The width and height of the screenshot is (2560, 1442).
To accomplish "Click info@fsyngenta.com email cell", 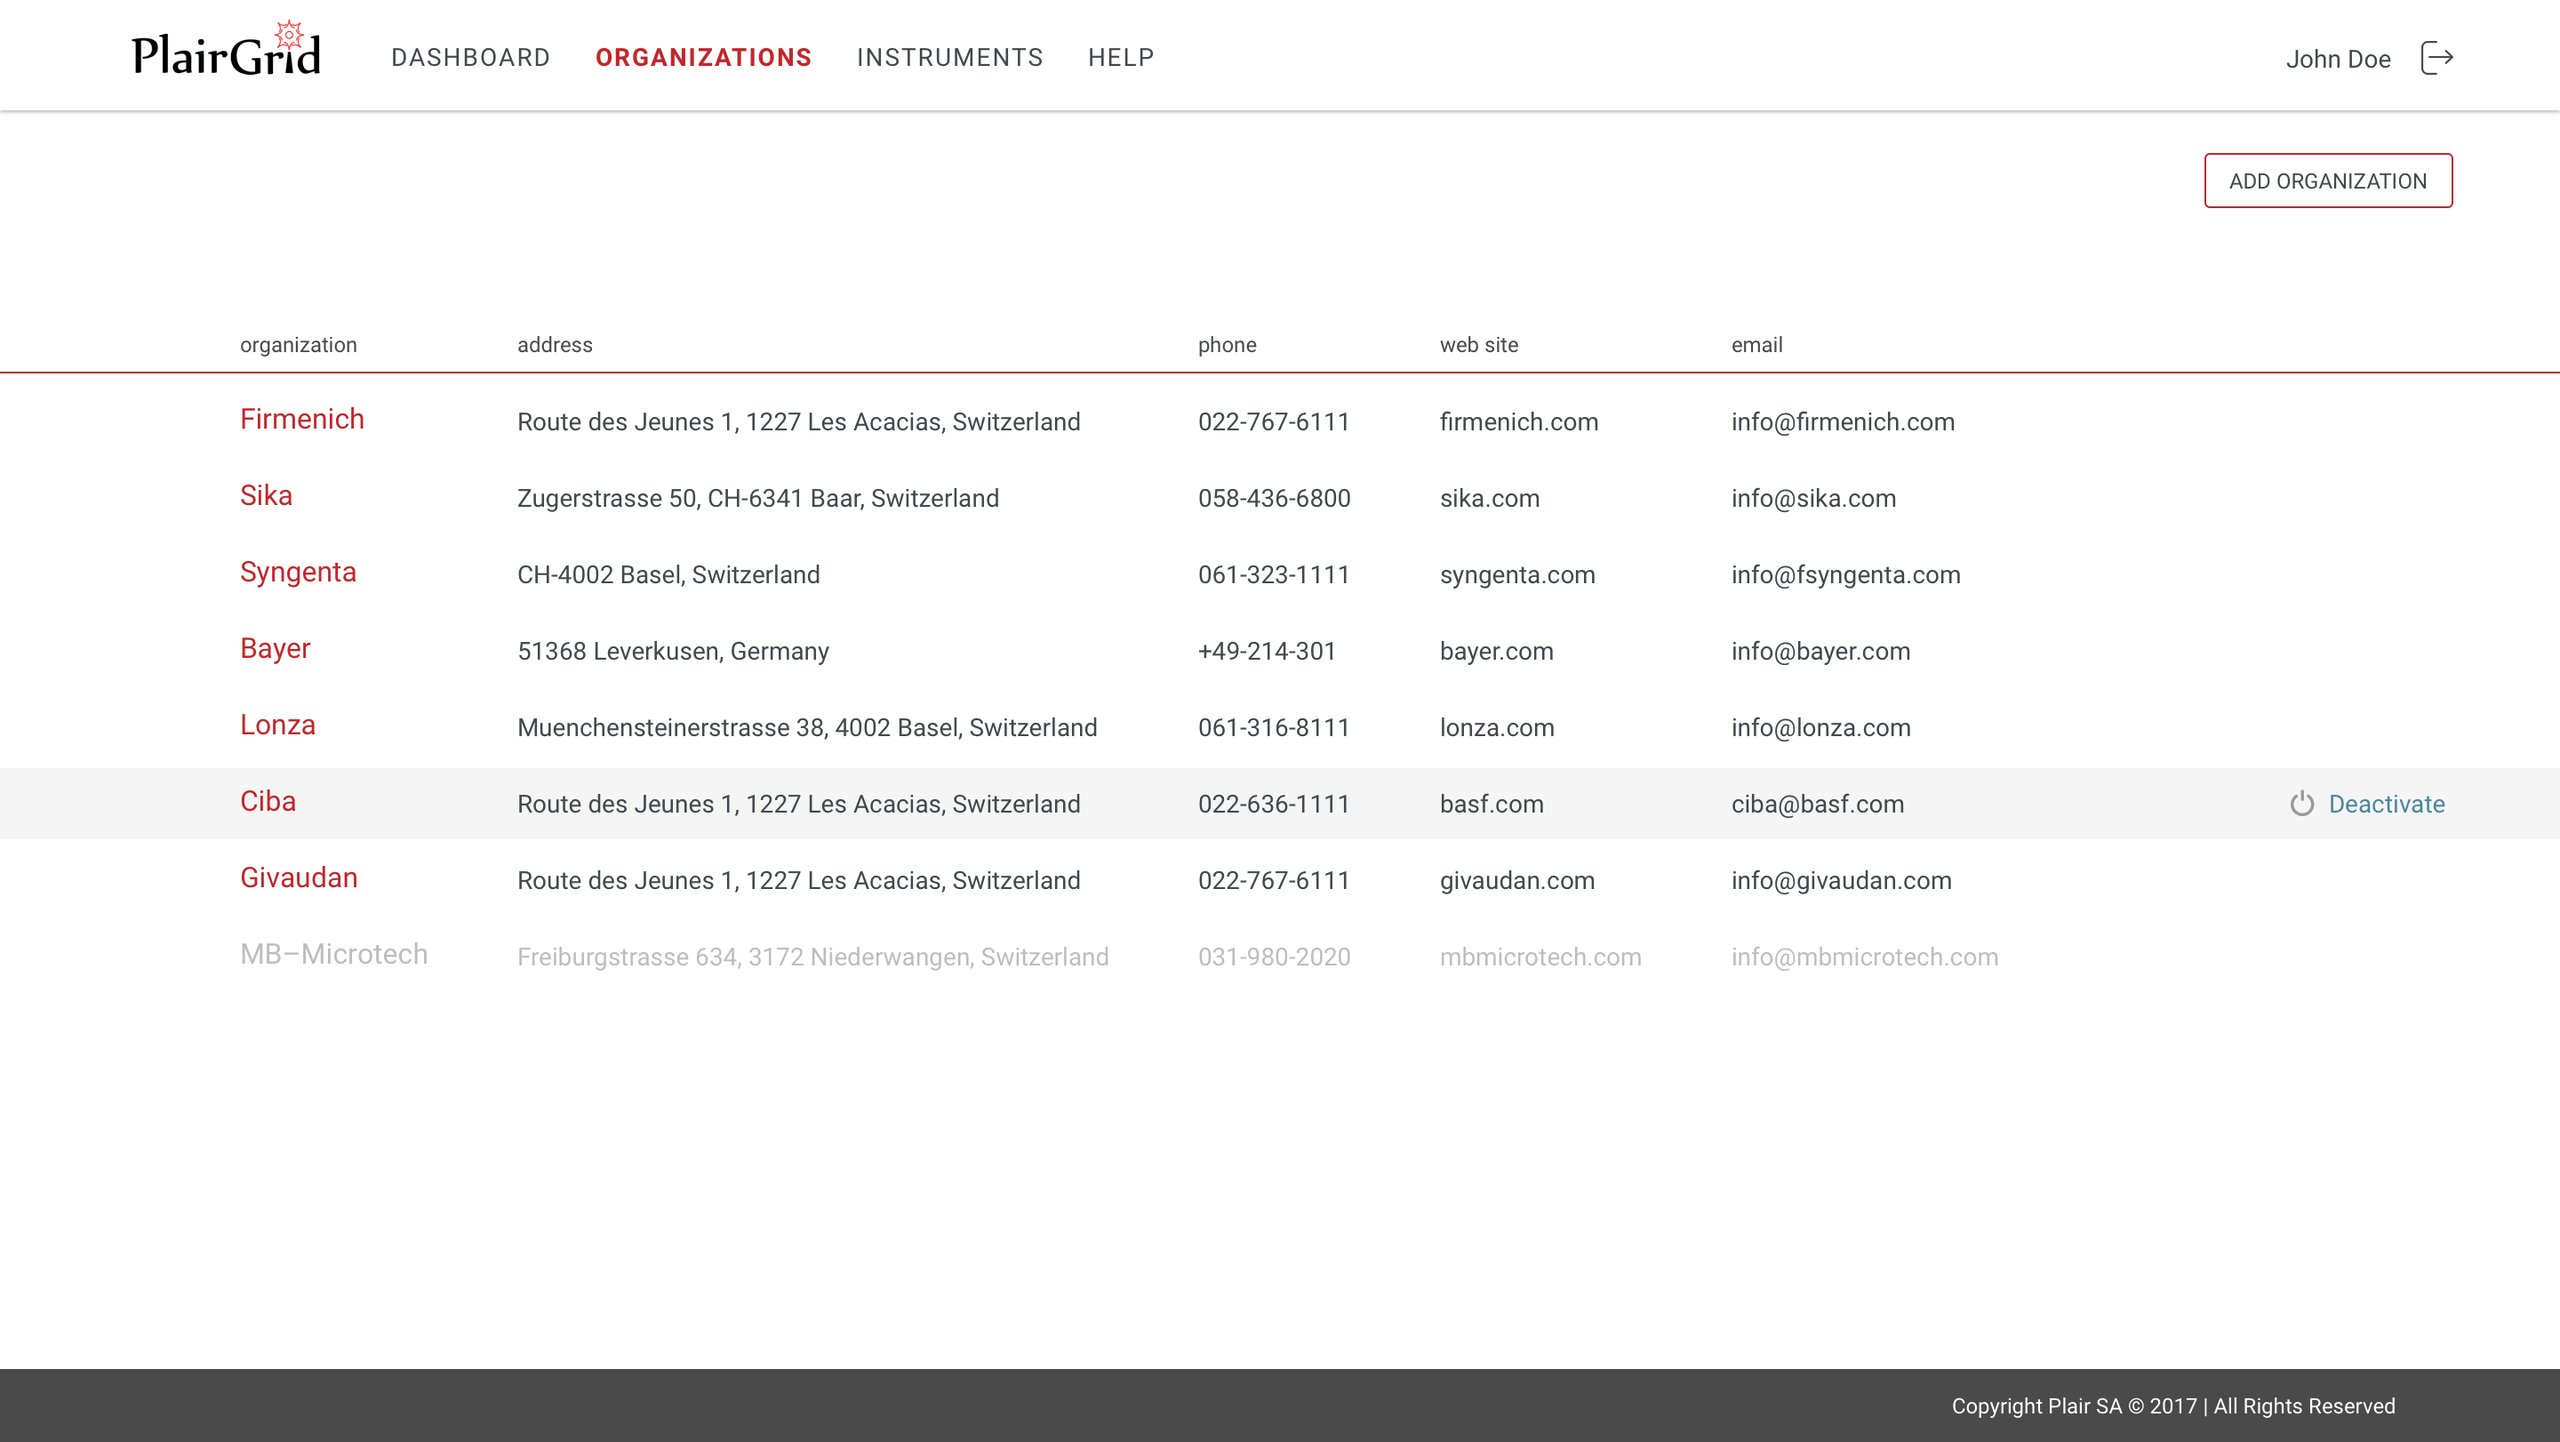I will [x=1846, y=575].
